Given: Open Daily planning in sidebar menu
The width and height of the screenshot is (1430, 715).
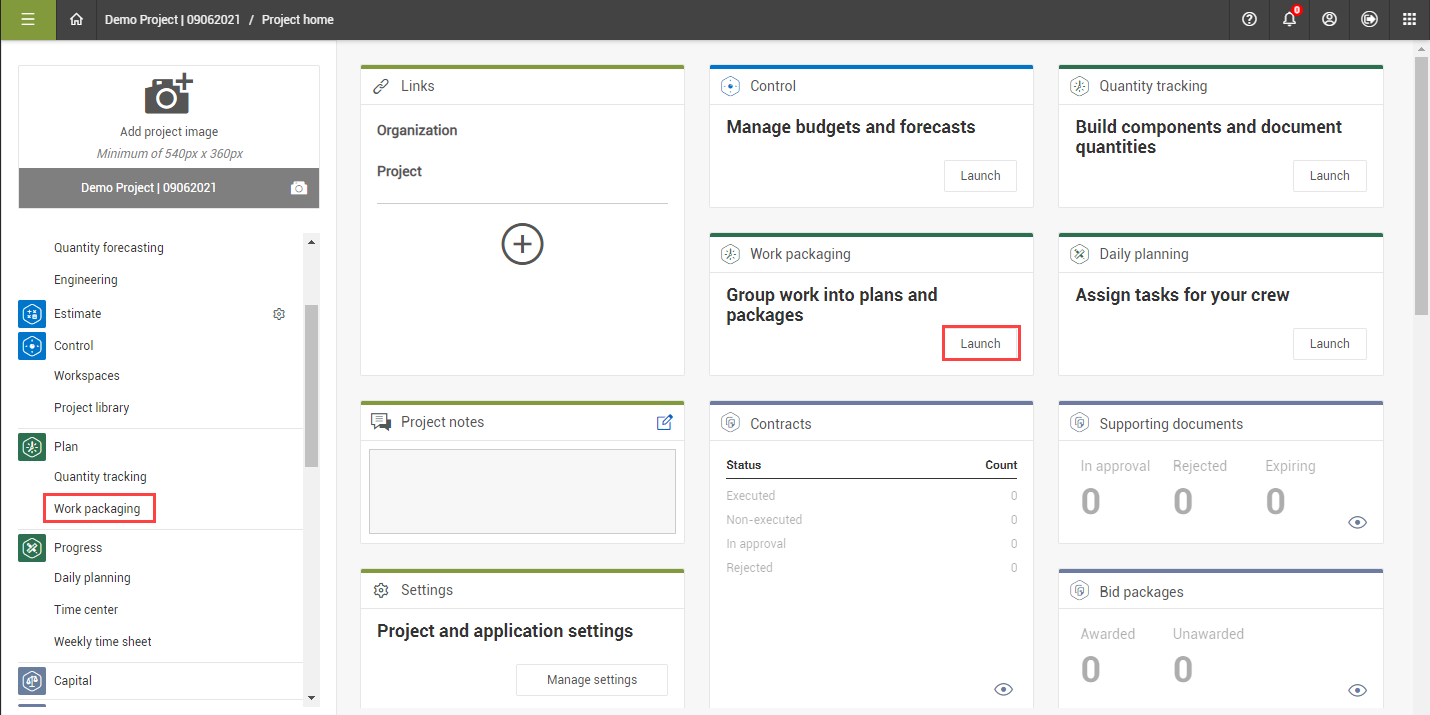Looking at the screenshot, I should point(92,578).
